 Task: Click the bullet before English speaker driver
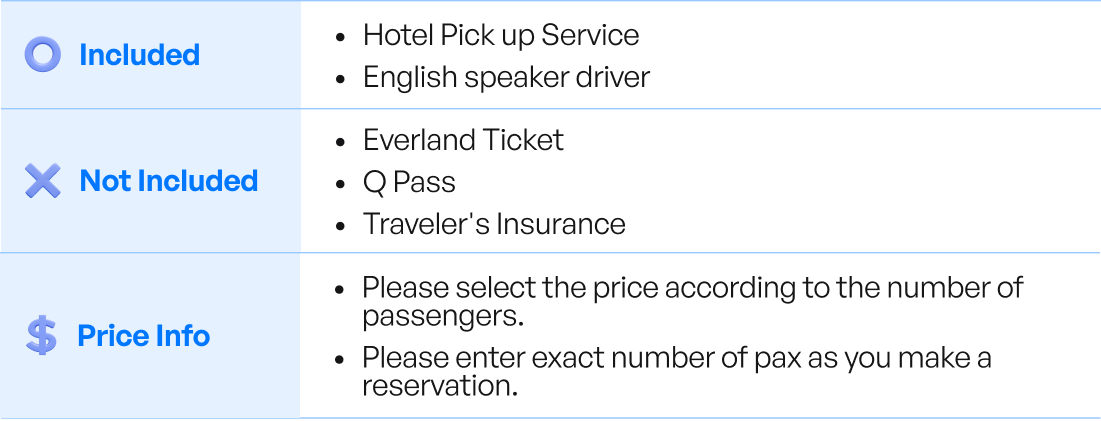click(x=342, y=79)
